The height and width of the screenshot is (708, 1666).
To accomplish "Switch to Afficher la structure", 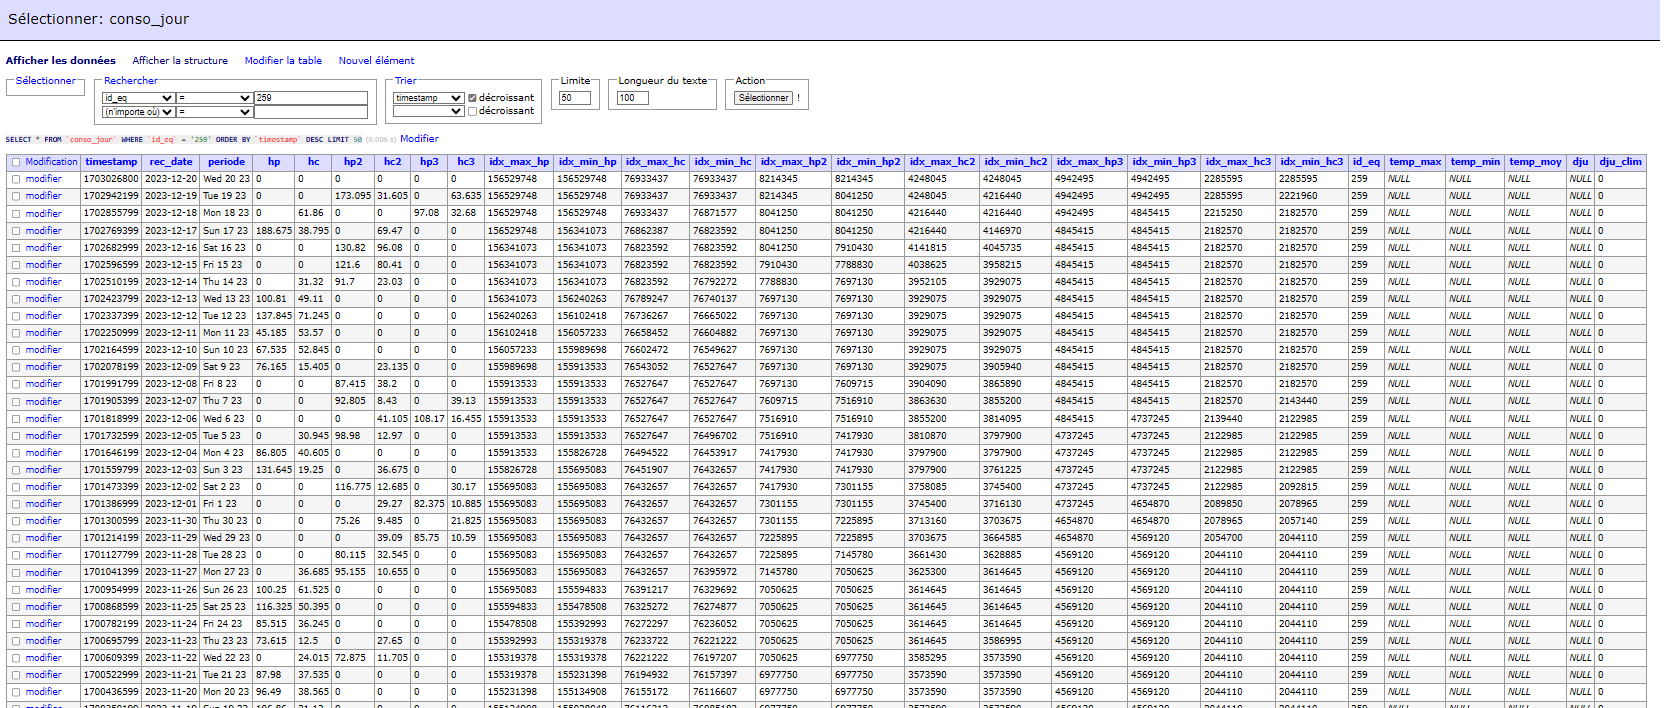I will (x=180, y=60).
